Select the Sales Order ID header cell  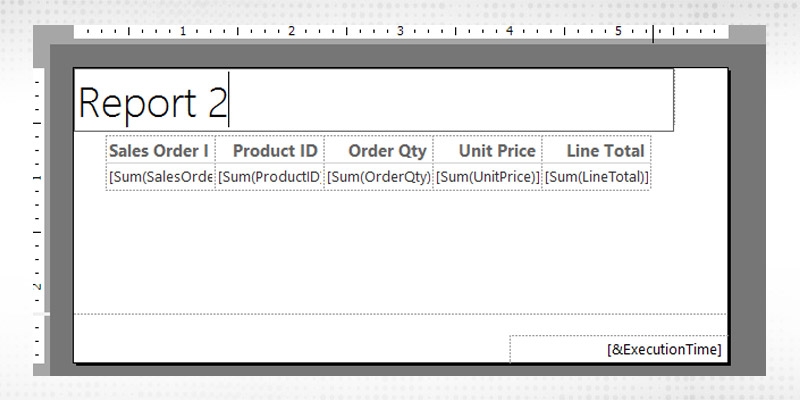point(160,151)
